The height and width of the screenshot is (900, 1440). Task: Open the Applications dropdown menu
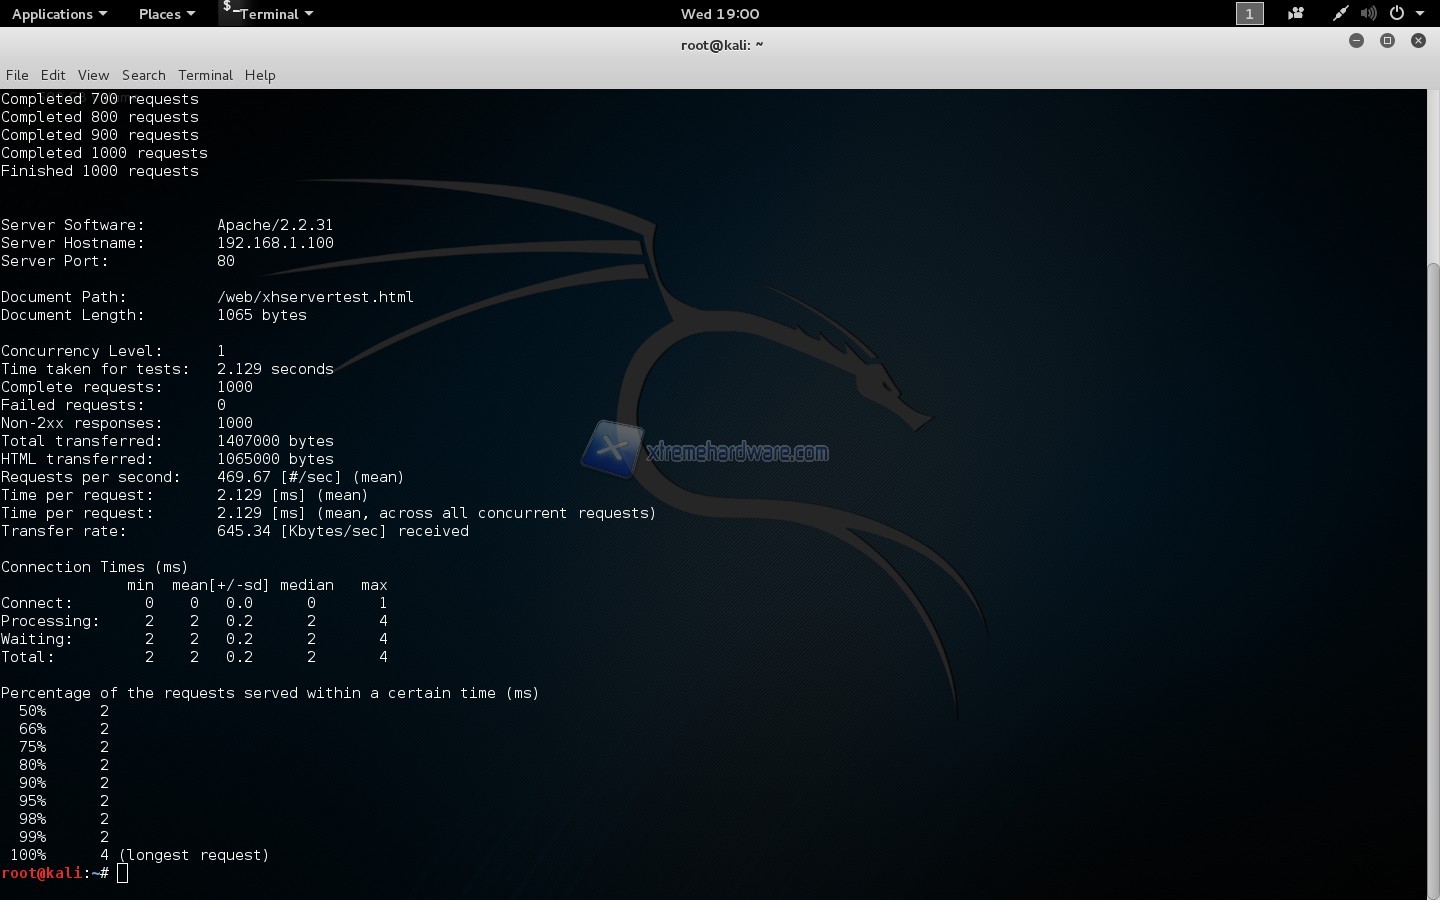tap(59, 14)
